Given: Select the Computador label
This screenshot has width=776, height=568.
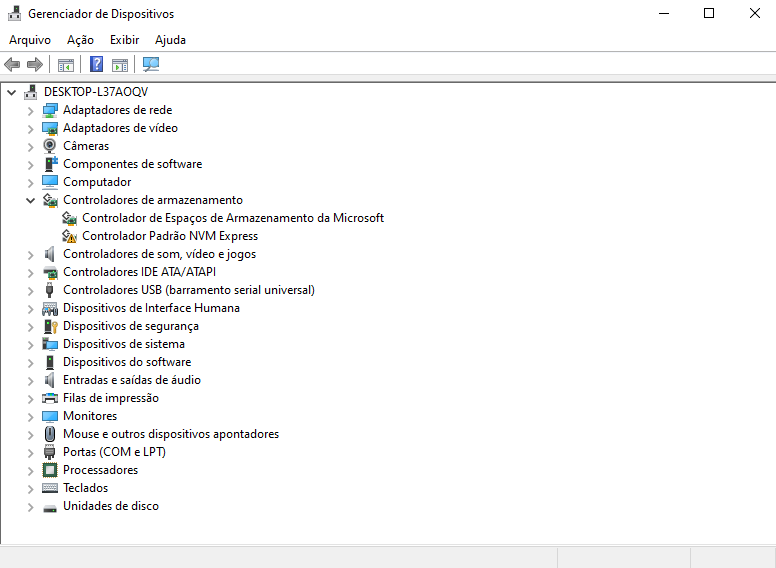Looking at the screenshot, I should point(97,182).
